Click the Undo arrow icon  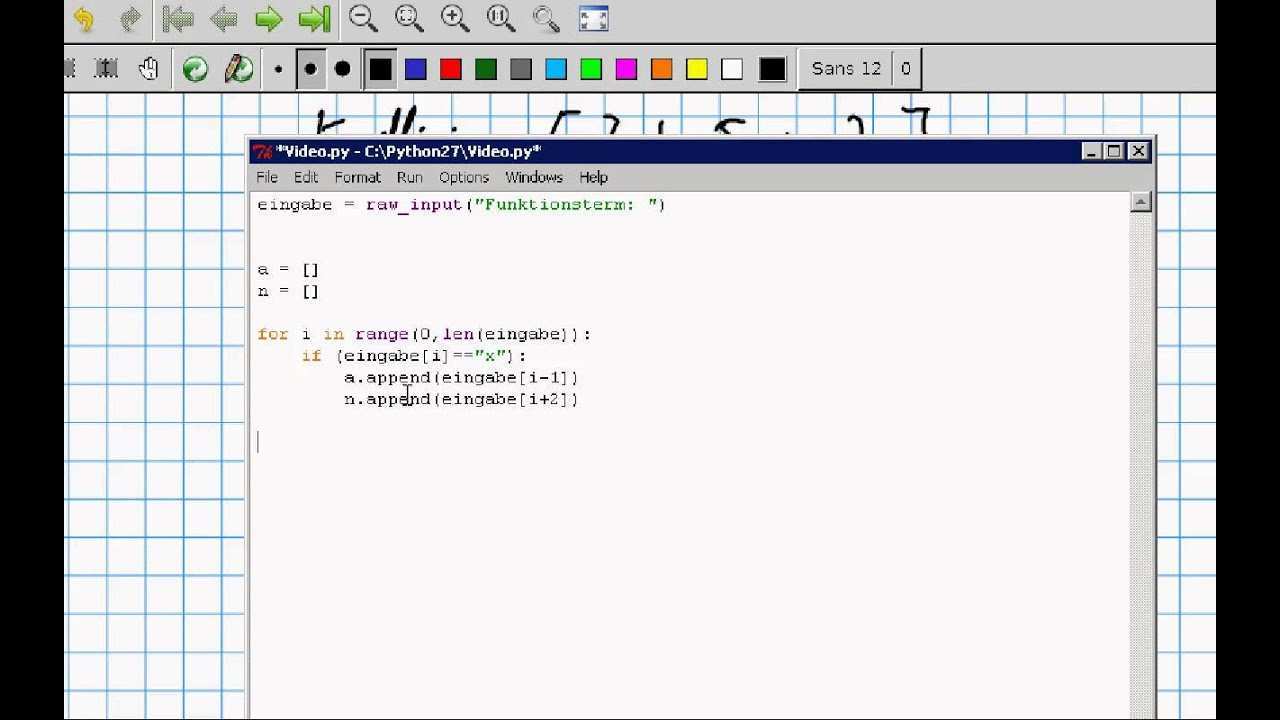point(84,19)
